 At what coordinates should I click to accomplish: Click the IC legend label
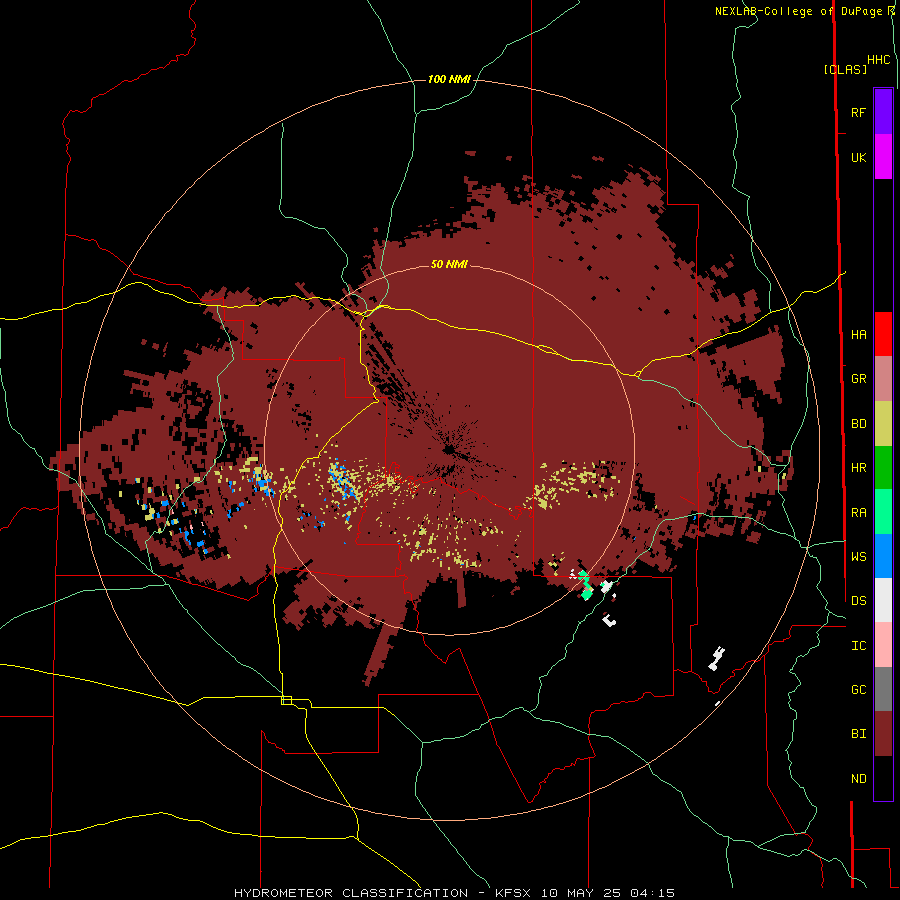[x=858, y=645]
